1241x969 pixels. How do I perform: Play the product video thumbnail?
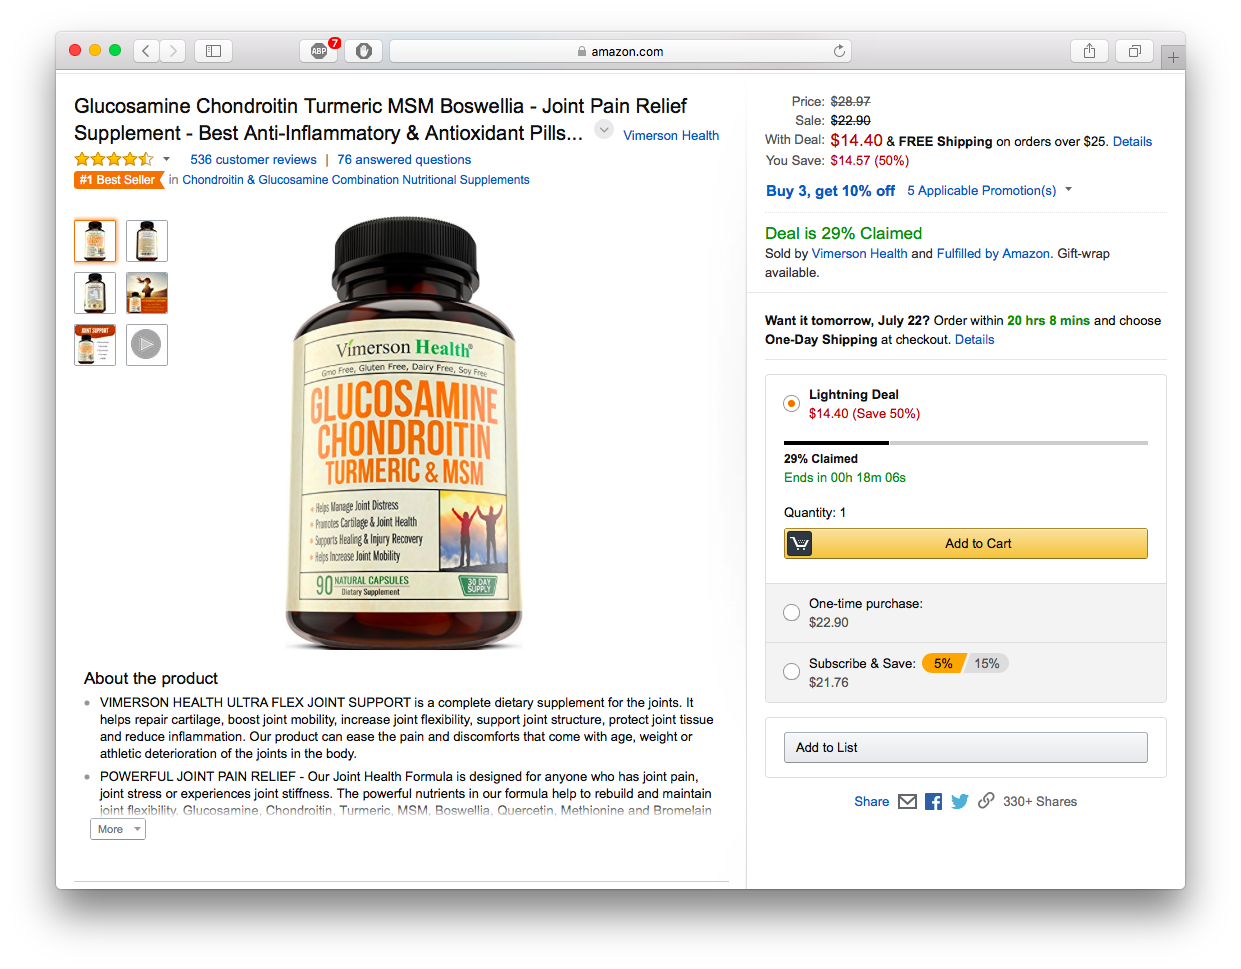[147, 345]
